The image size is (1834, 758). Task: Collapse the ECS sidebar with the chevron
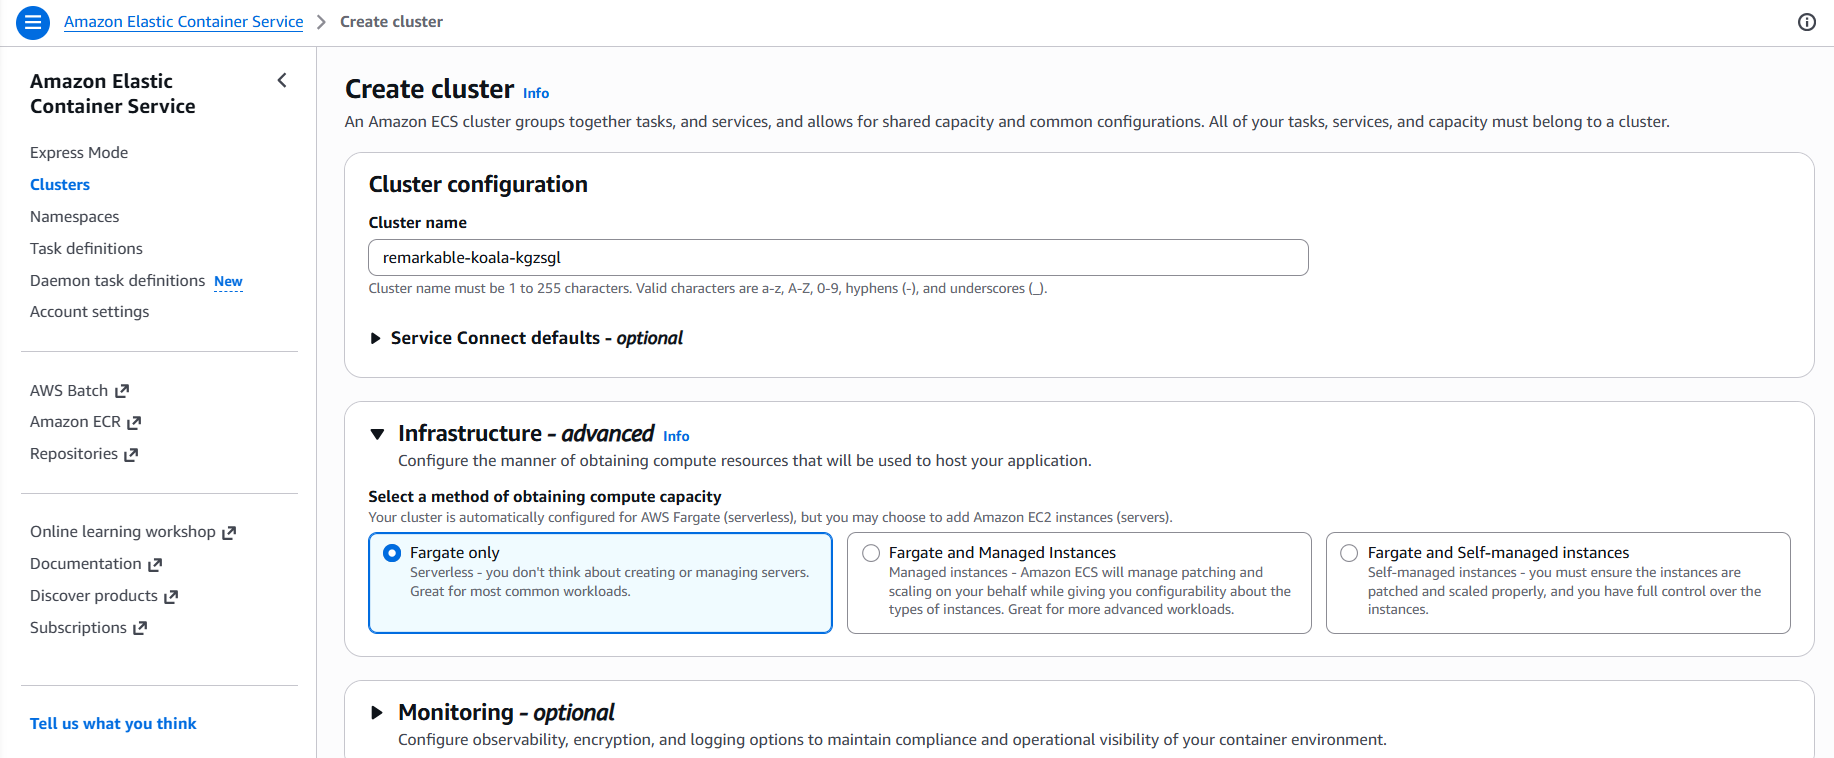coord(281,80)
